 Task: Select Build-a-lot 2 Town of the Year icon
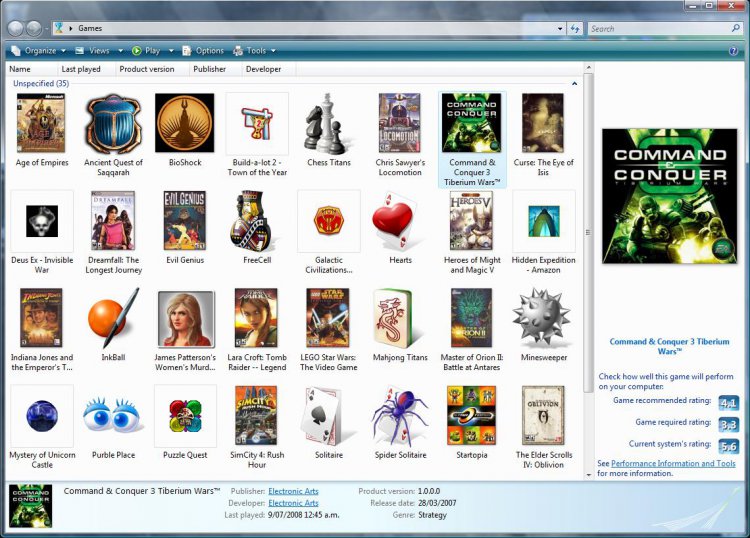click(257, 123)
